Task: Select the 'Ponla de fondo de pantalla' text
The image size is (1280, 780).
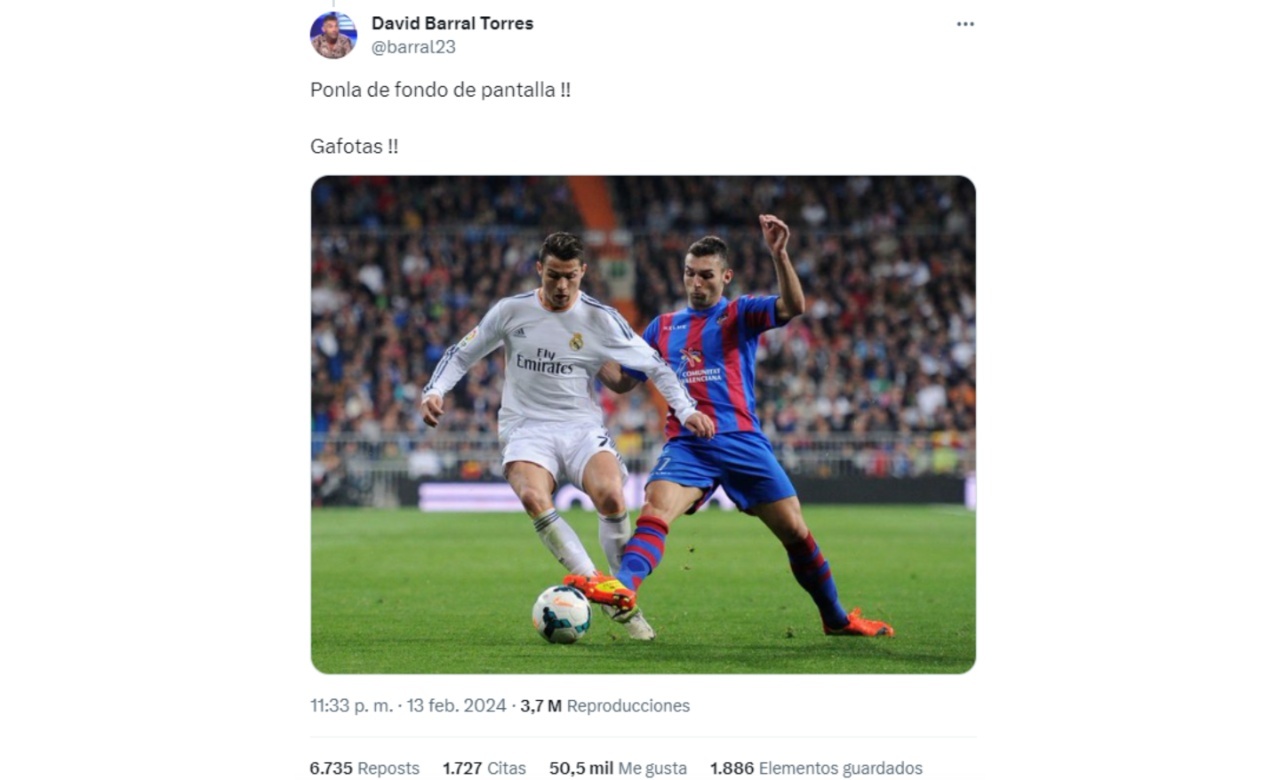Action: 440,90
